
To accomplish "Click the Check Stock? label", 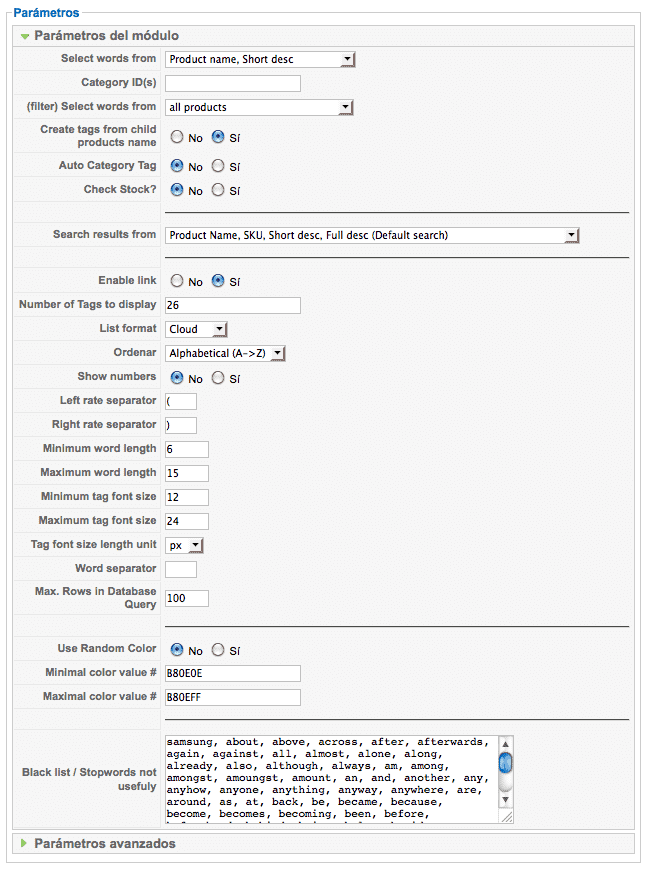I will point(120,189).
